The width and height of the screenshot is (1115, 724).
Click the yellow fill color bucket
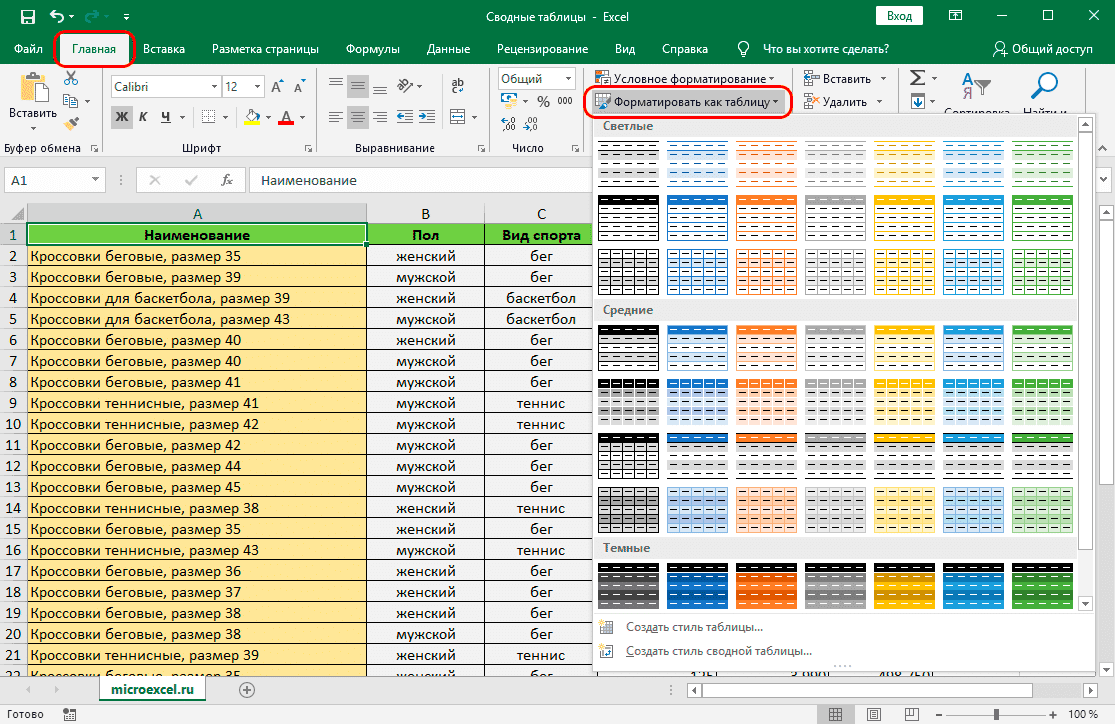coord(252,117)
